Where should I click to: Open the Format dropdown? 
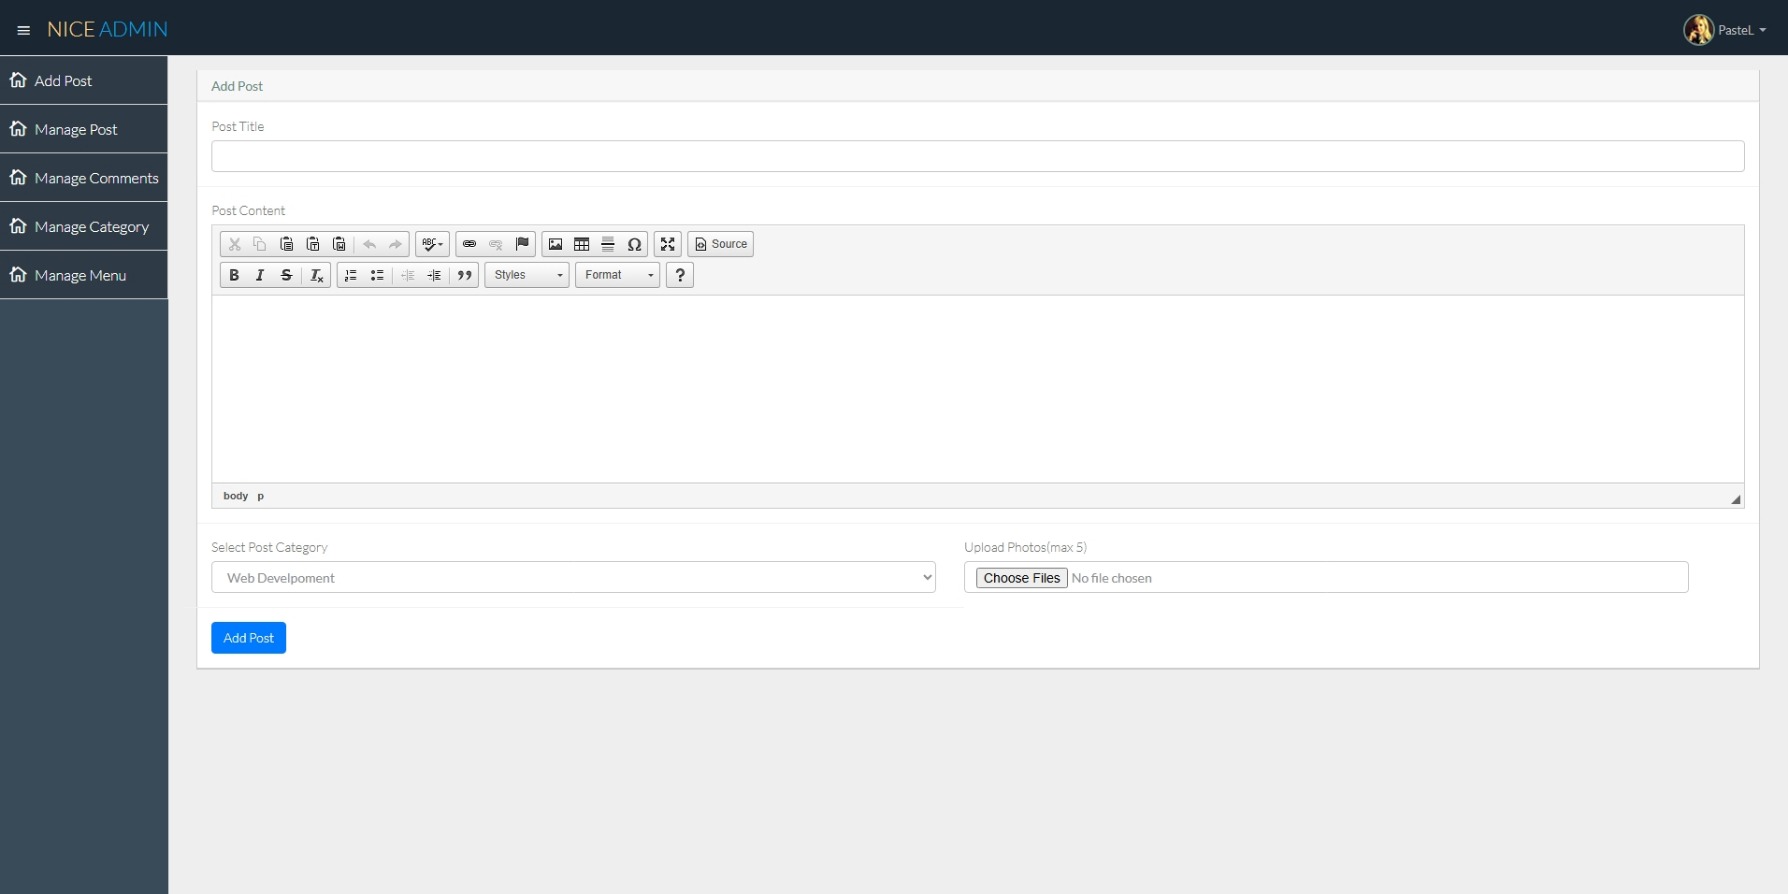click(618, 275)
